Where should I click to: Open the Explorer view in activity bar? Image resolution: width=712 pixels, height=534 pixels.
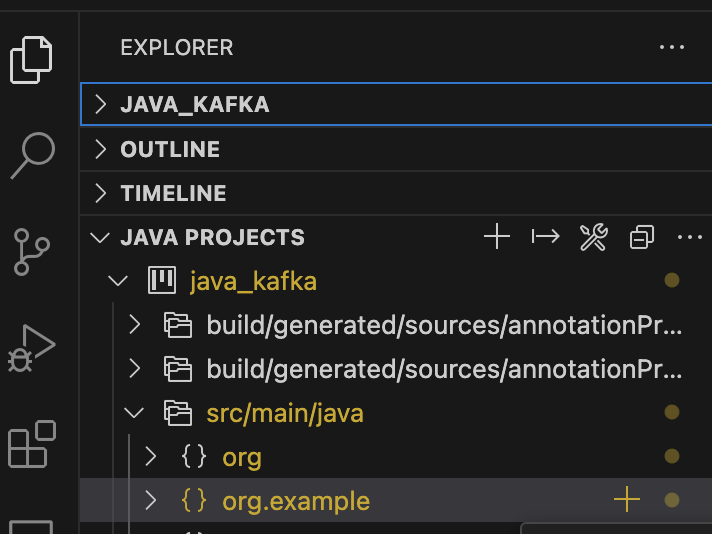click(31, 60)
